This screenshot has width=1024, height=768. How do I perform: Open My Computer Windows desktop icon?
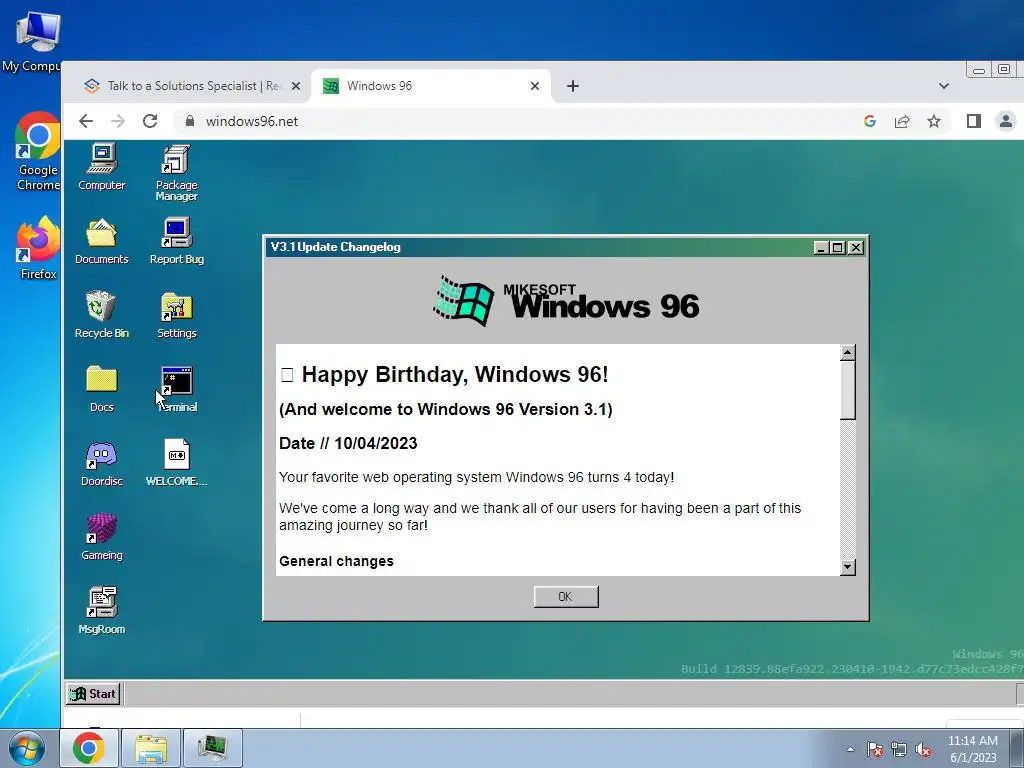31,42
